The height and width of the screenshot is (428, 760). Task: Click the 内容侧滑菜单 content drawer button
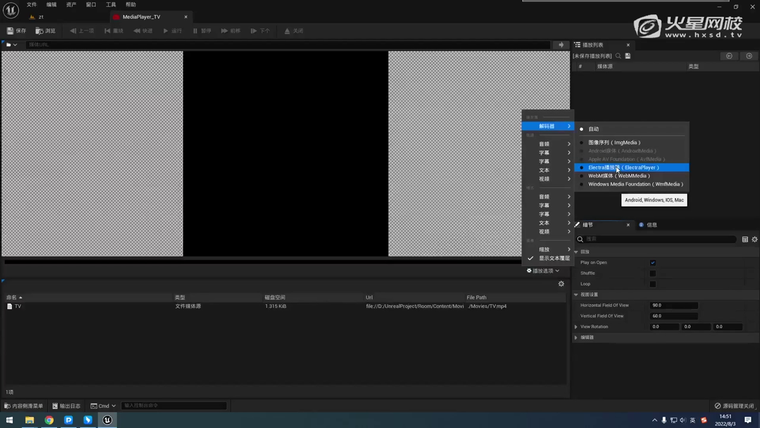pyautogui.click(x=24, y=406)
